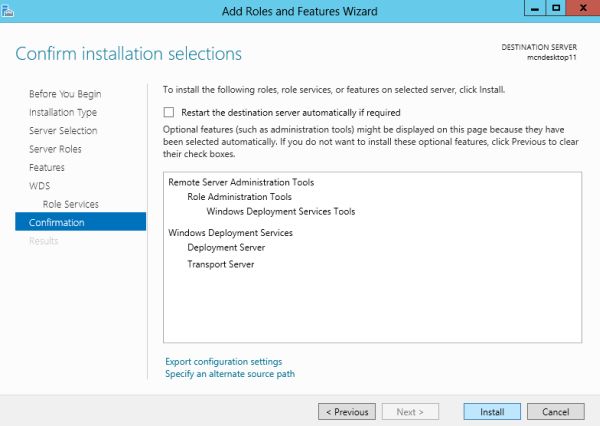Open the Installation Type step
Image resolution: width=600 pixels, height=426 pixels.
click(x=63, y=113)
